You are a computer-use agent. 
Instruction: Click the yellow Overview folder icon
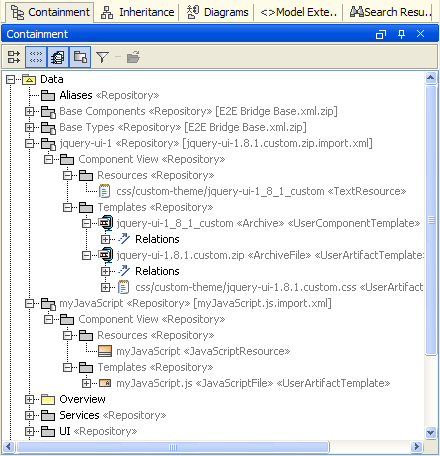[48, 399]
